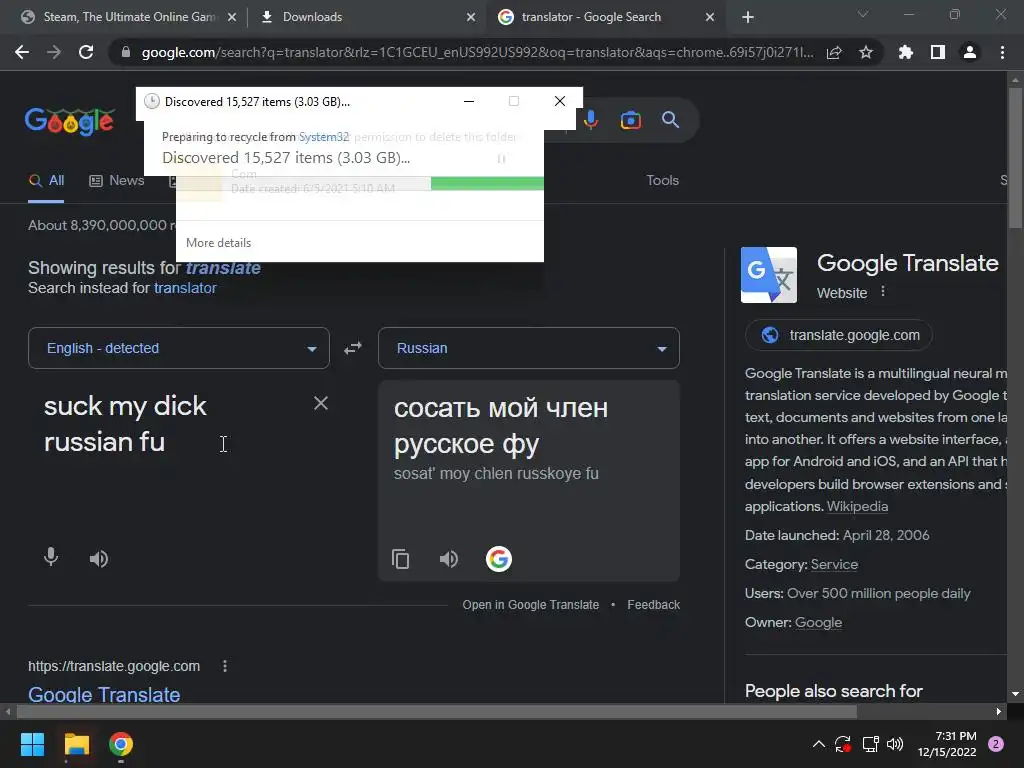
Task: Go to Google home via logo
Action: coord(69,121)
